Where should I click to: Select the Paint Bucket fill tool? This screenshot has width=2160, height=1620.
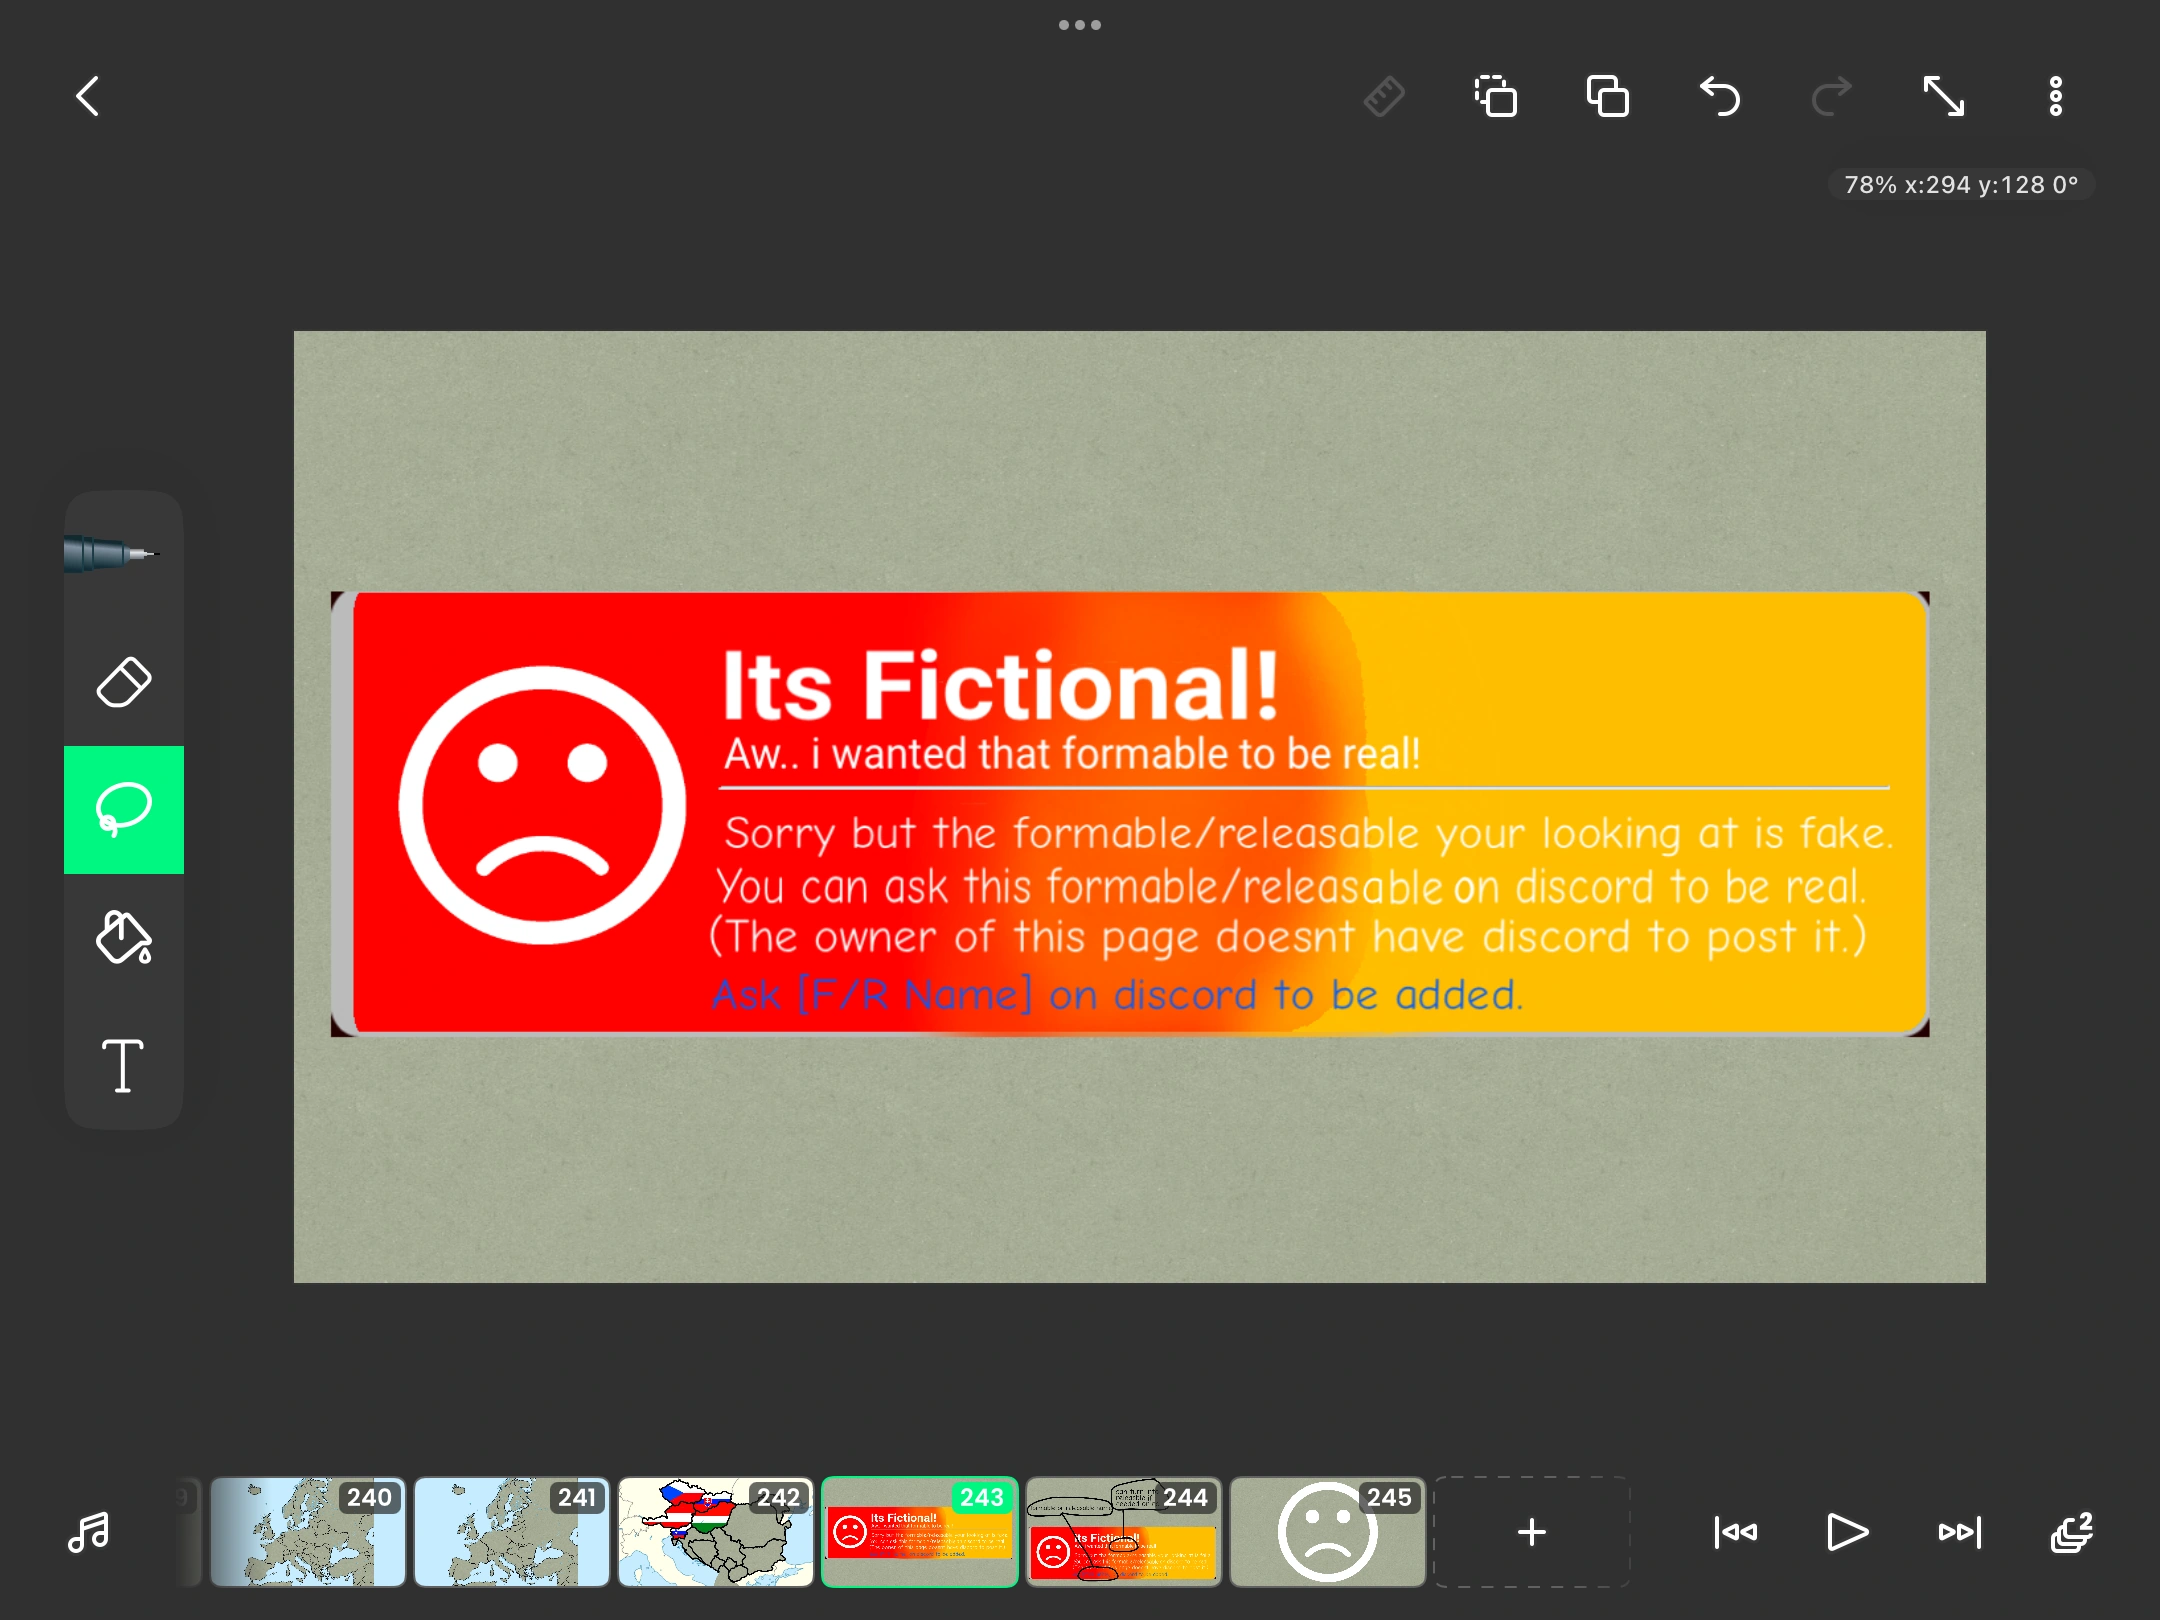(x=123, y=938)
